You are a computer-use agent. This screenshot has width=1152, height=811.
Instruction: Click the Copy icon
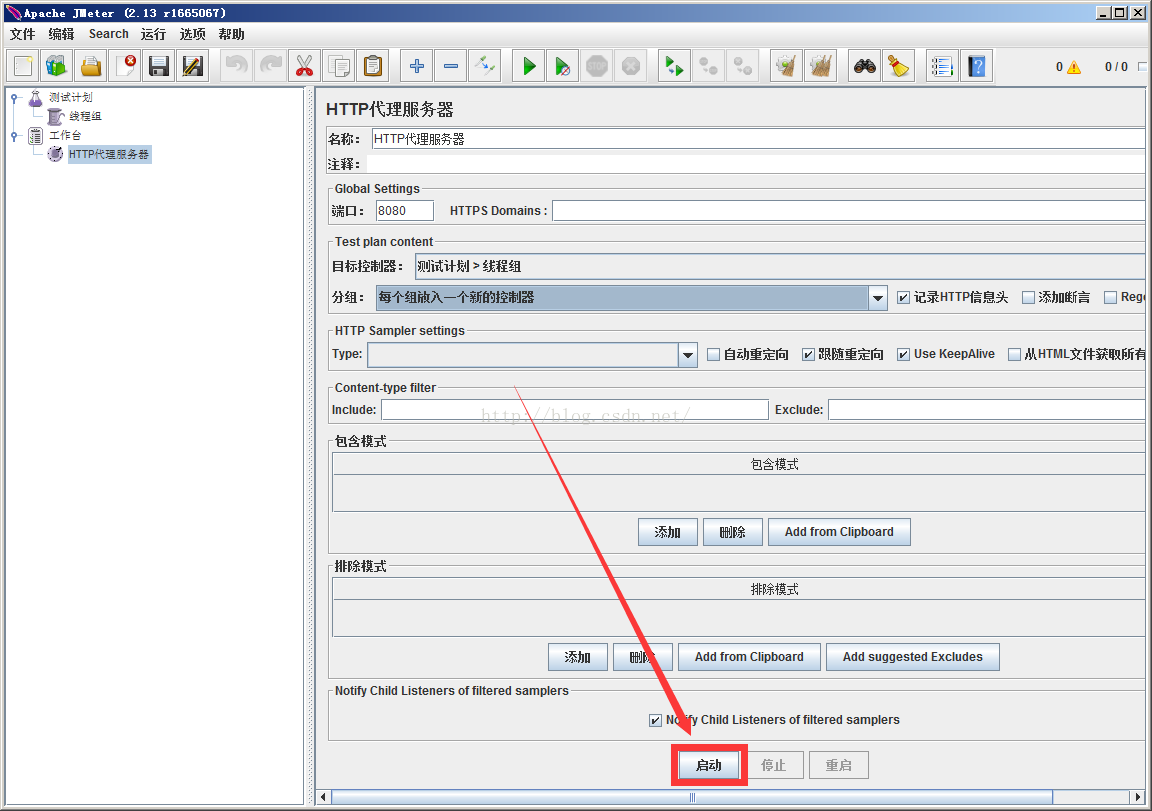(x=339, y=66)
